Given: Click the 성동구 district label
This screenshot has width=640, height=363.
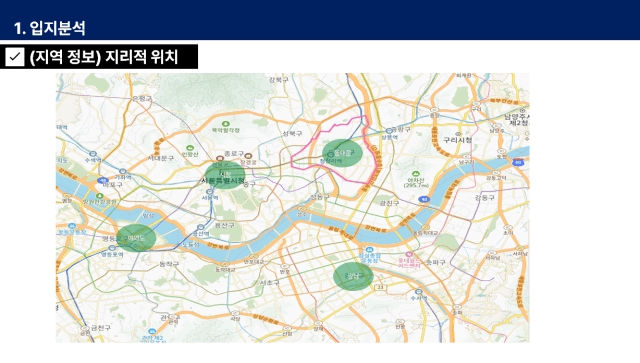Looking at the screenshot, I should tap(320, 197).
